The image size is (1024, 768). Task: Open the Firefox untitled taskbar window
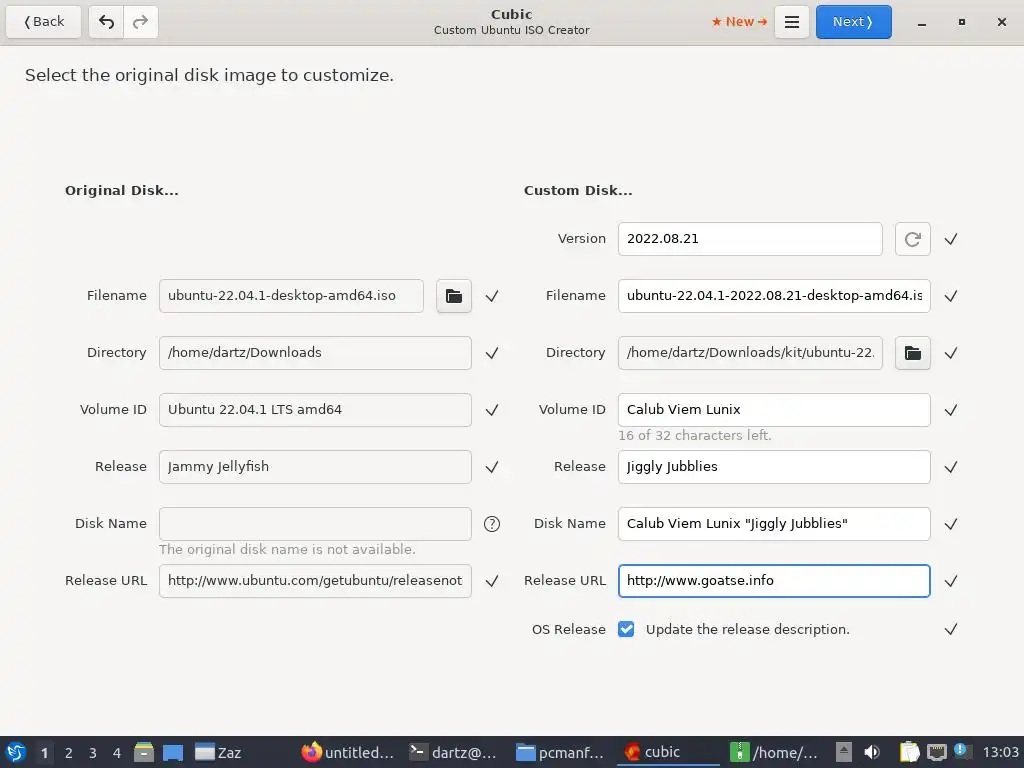[x=348, y=752]
